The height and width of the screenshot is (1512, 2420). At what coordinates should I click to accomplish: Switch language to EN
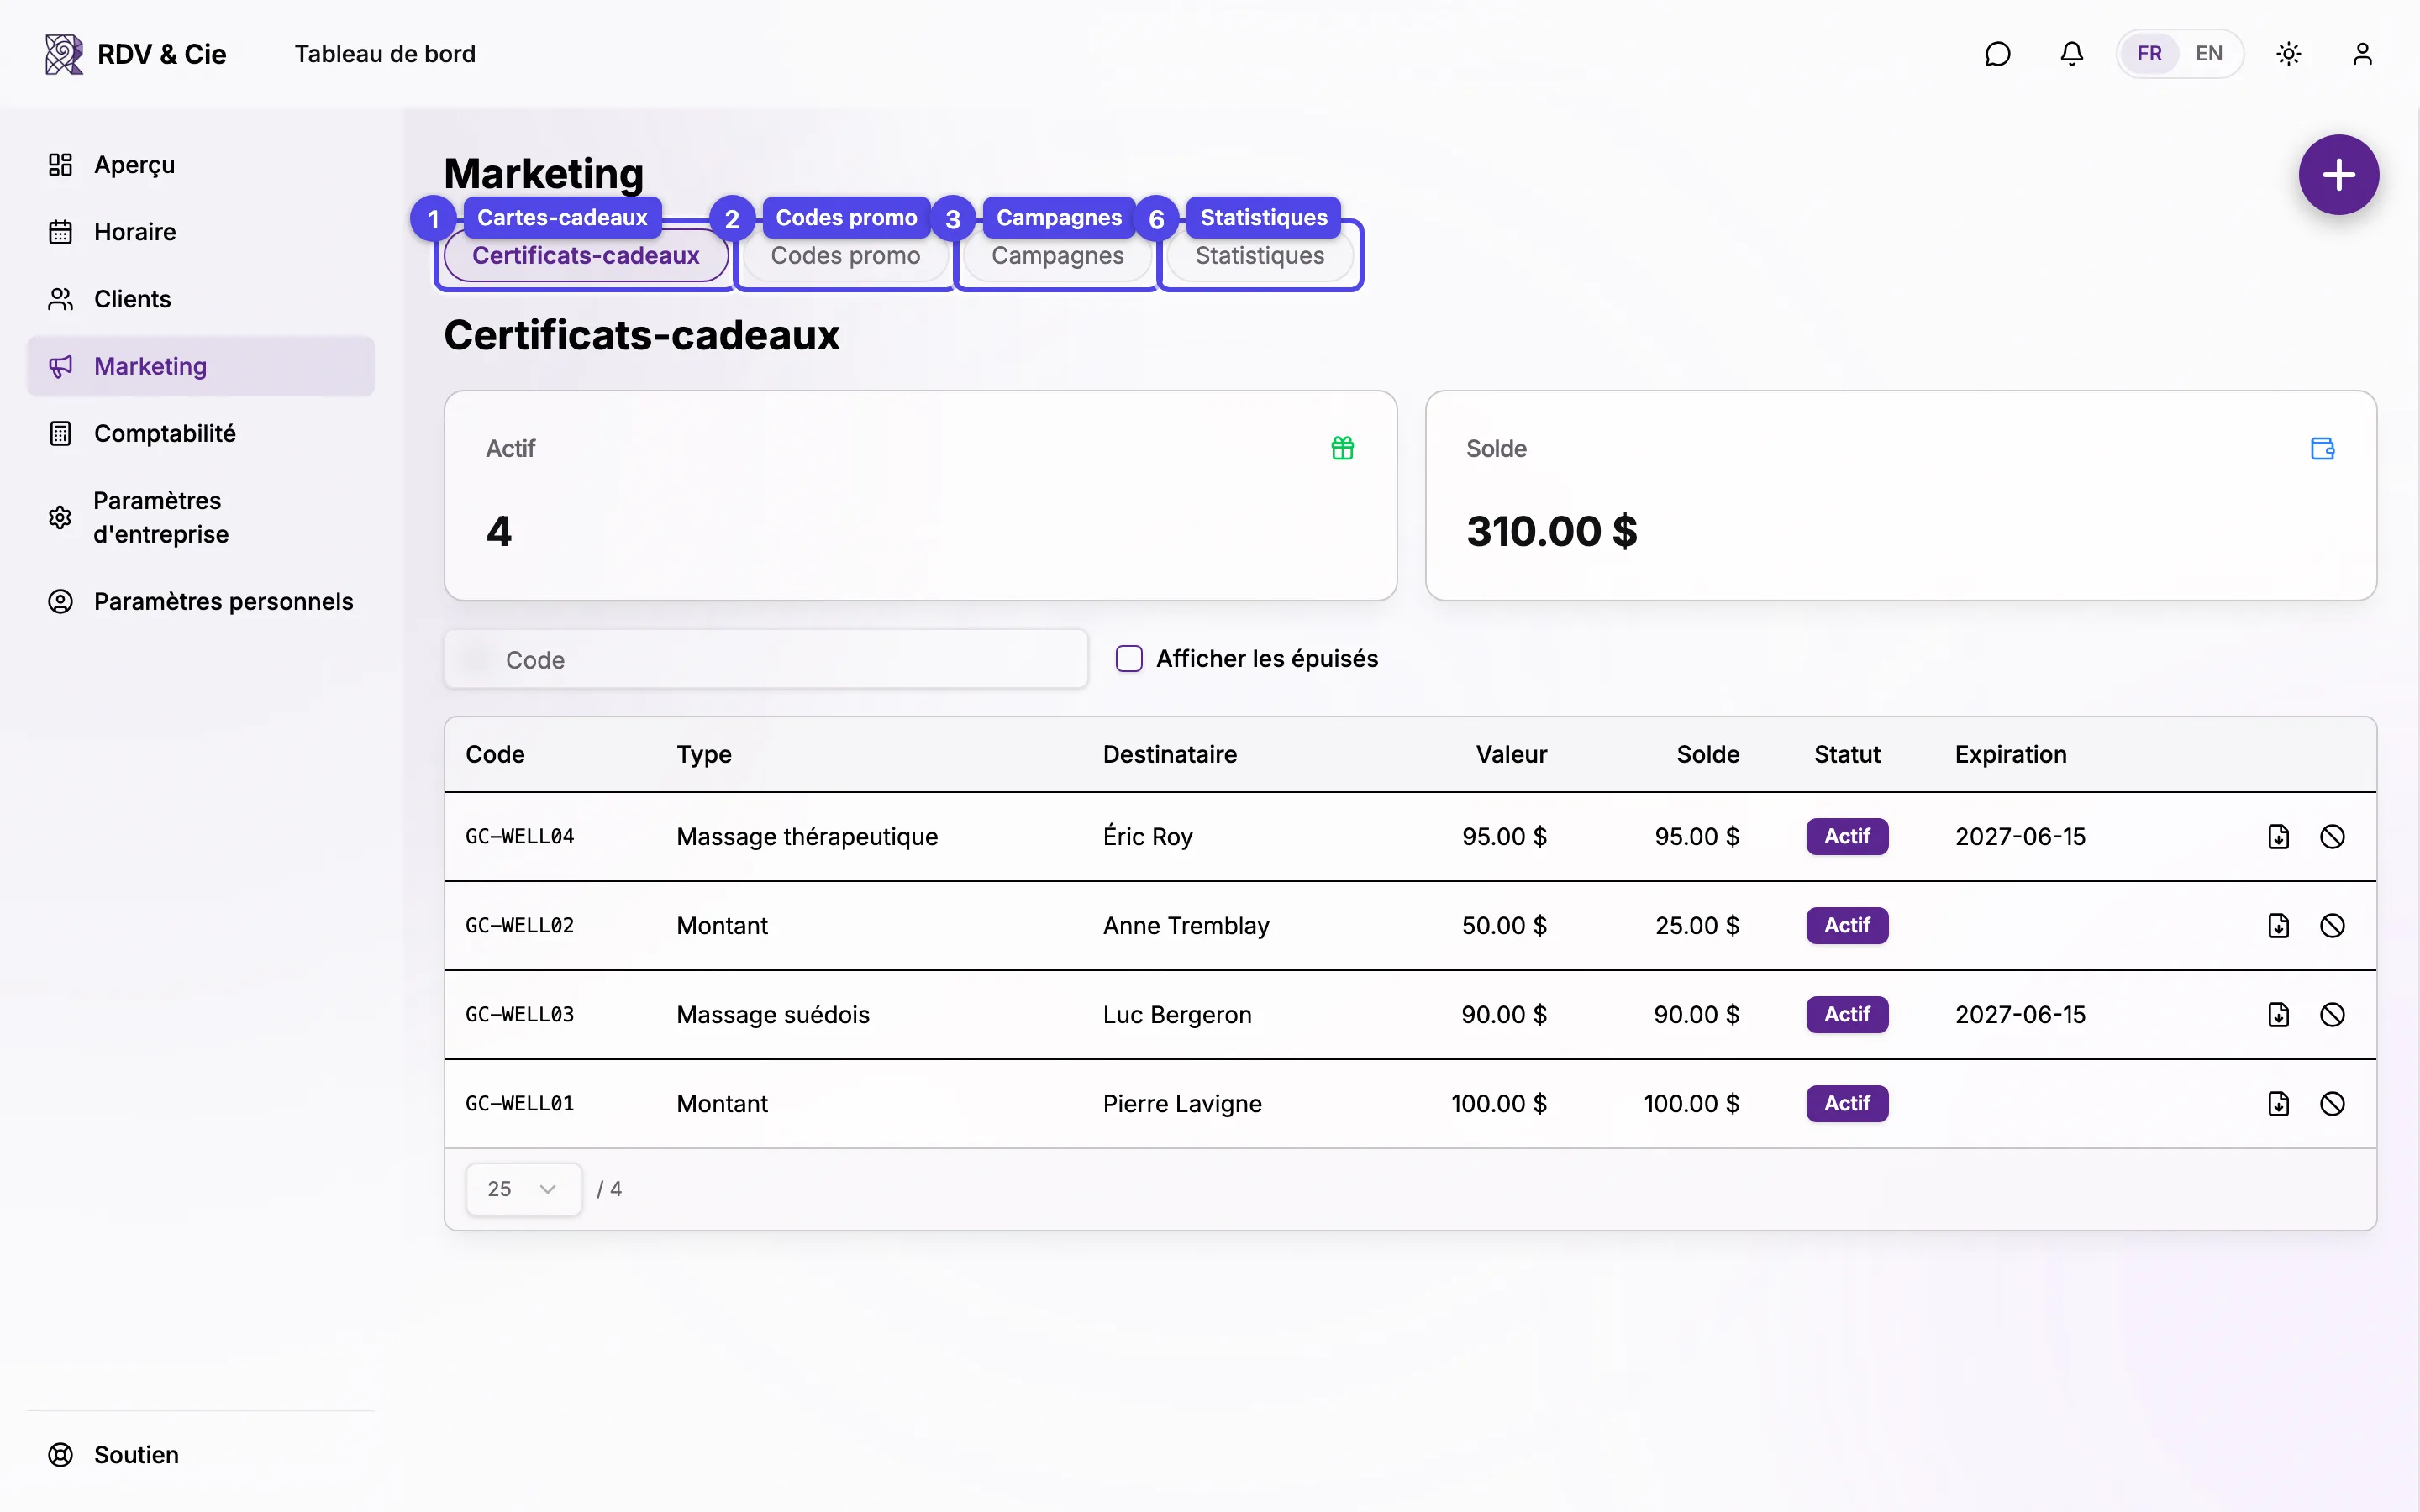pos(2209,54)
